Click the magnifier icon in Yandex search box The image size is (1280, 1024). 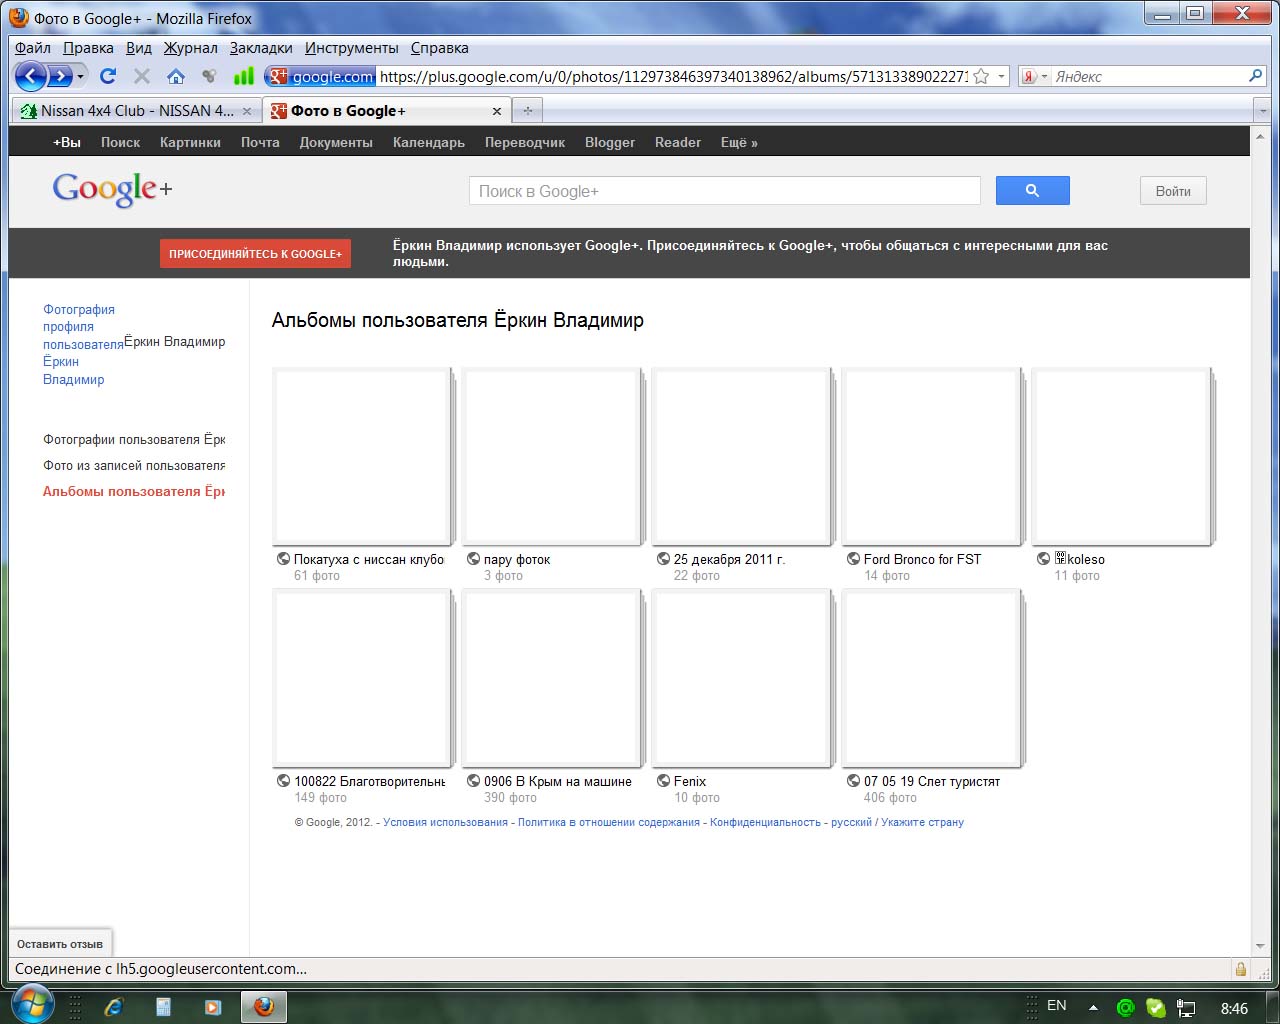point(1256,76)
